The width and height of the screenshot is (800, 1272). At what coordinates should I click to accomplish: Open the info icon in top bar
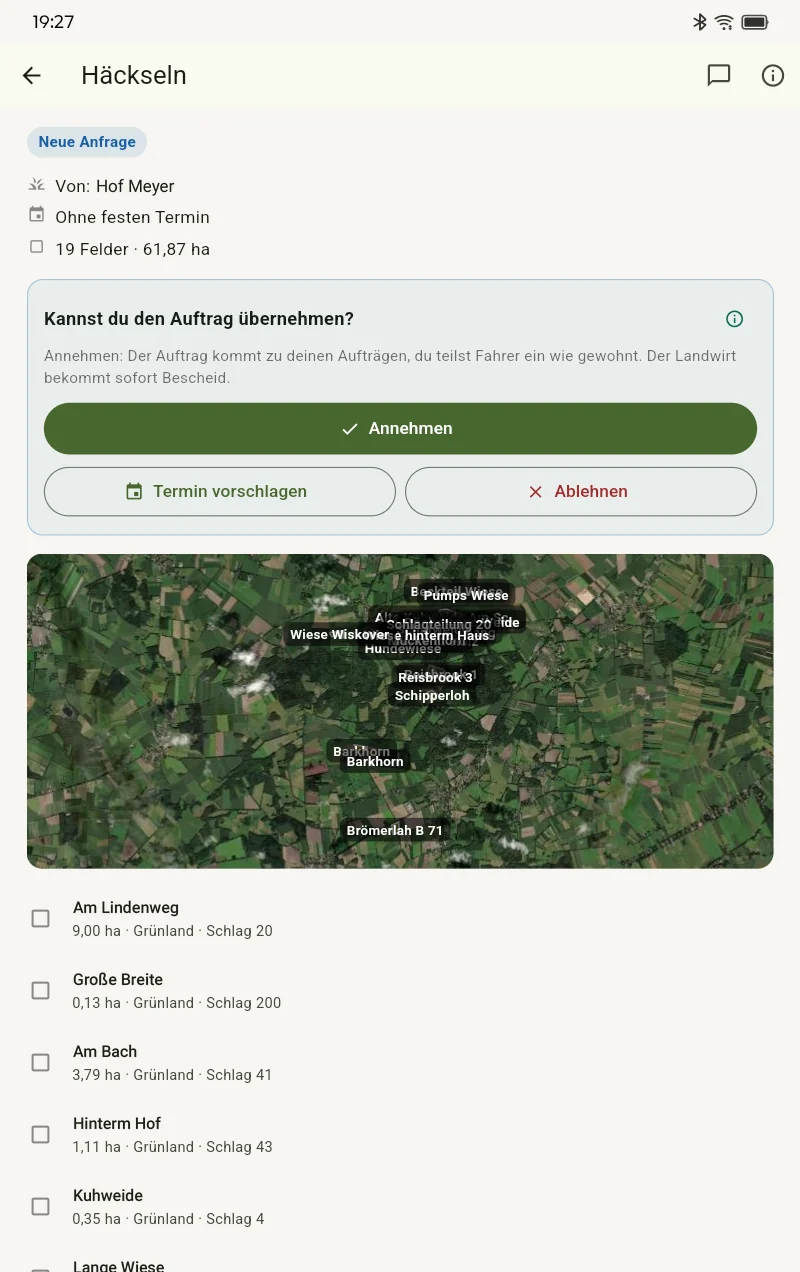(x=773, y=75)
